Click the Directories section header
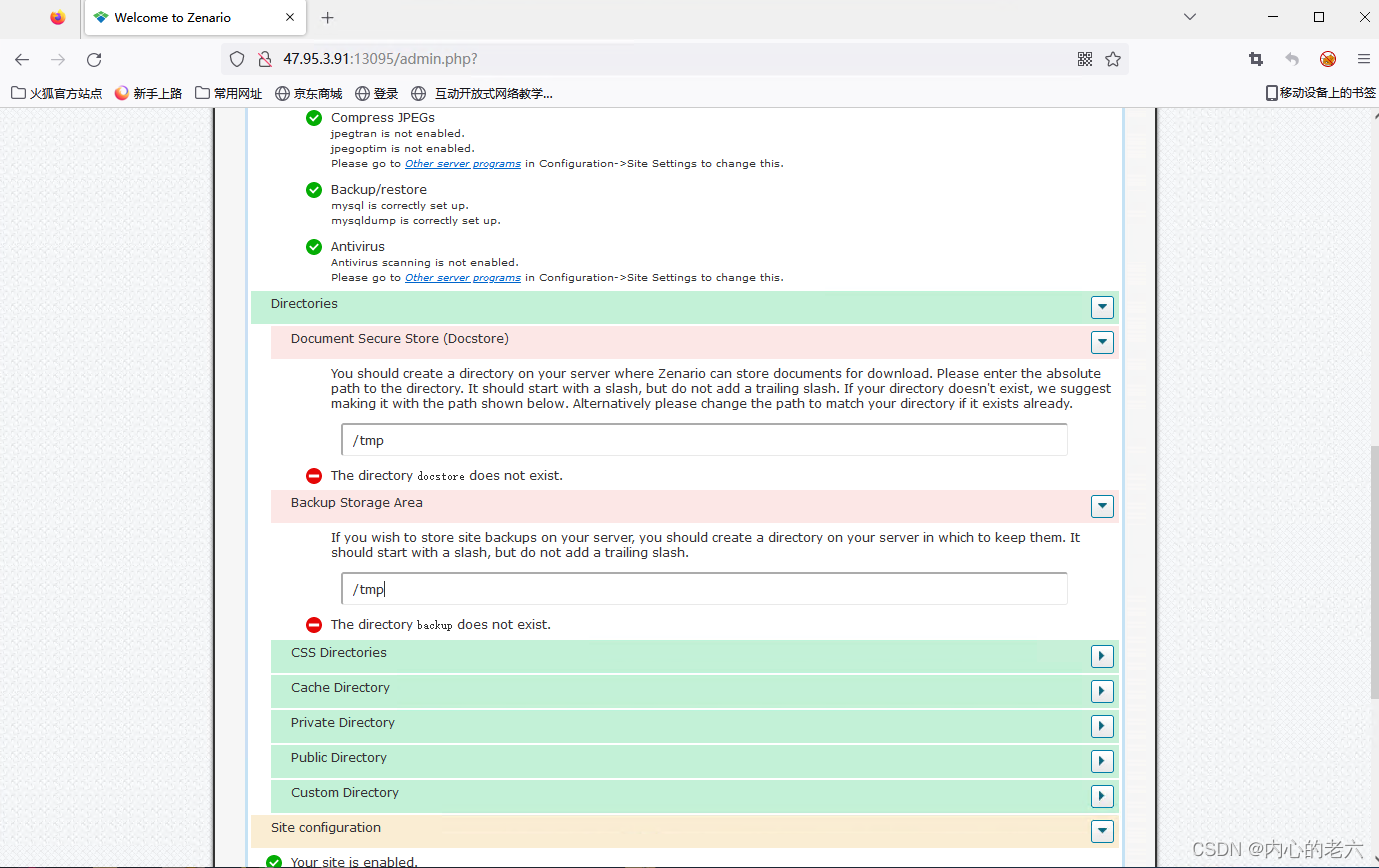The image size is (1379, 868). pos(684,307)
